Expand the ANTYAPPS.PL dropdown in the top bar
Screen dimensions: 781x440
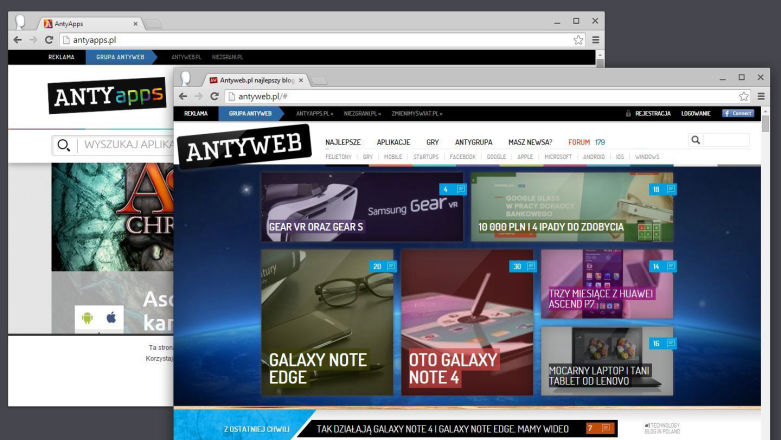(314, 114)
